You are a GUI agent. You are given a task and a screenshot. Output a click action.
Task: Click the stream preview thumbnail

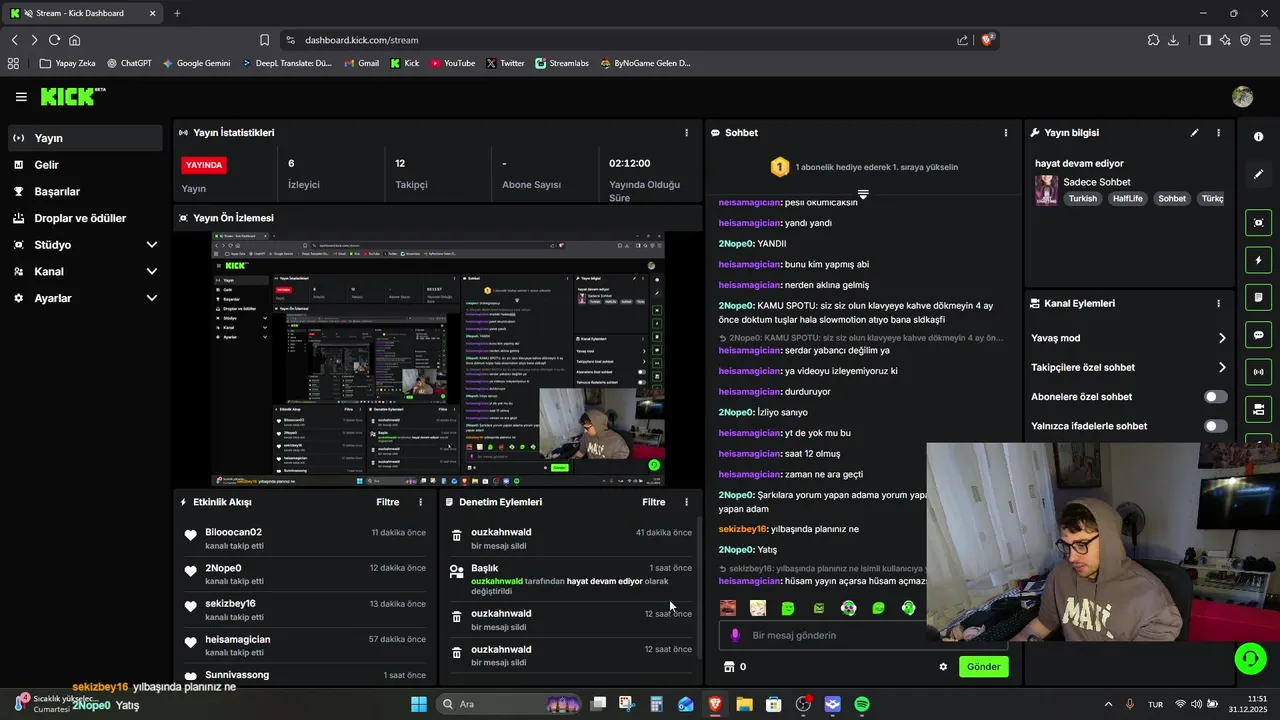[x=438, y=359]
